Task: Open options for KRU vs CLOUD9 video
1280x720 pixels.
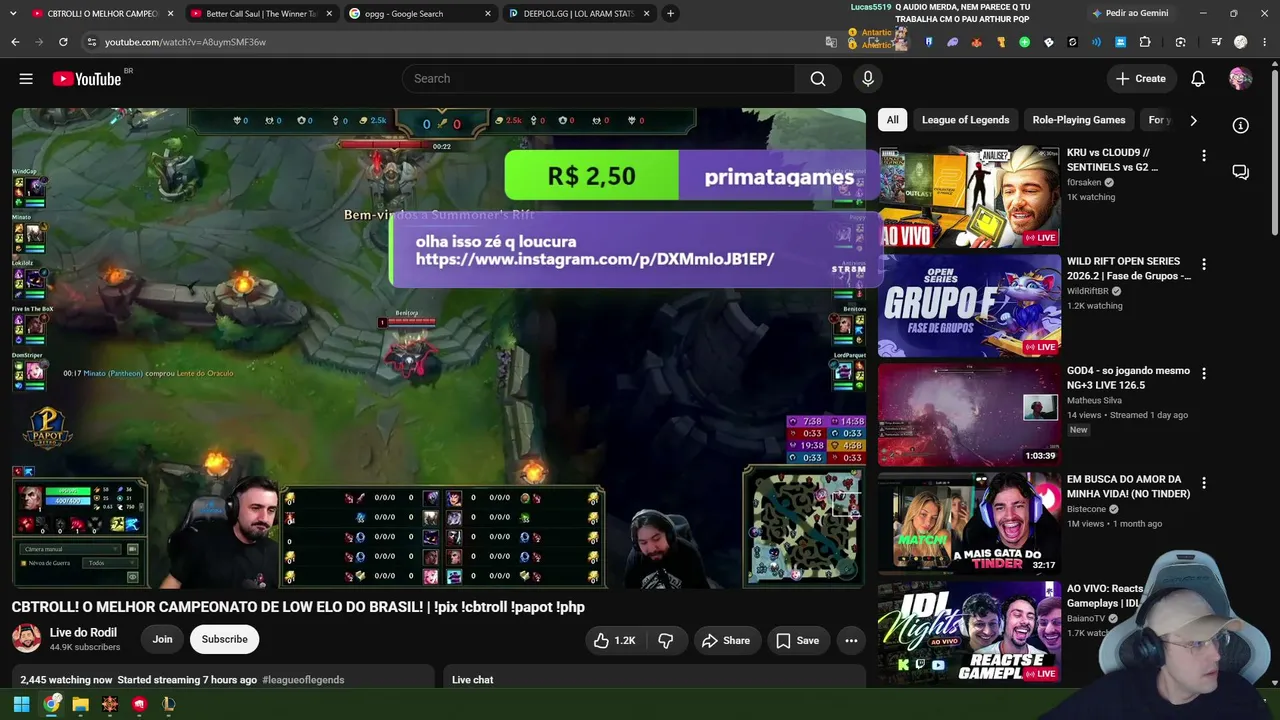Action: (x=1204, y=156)
